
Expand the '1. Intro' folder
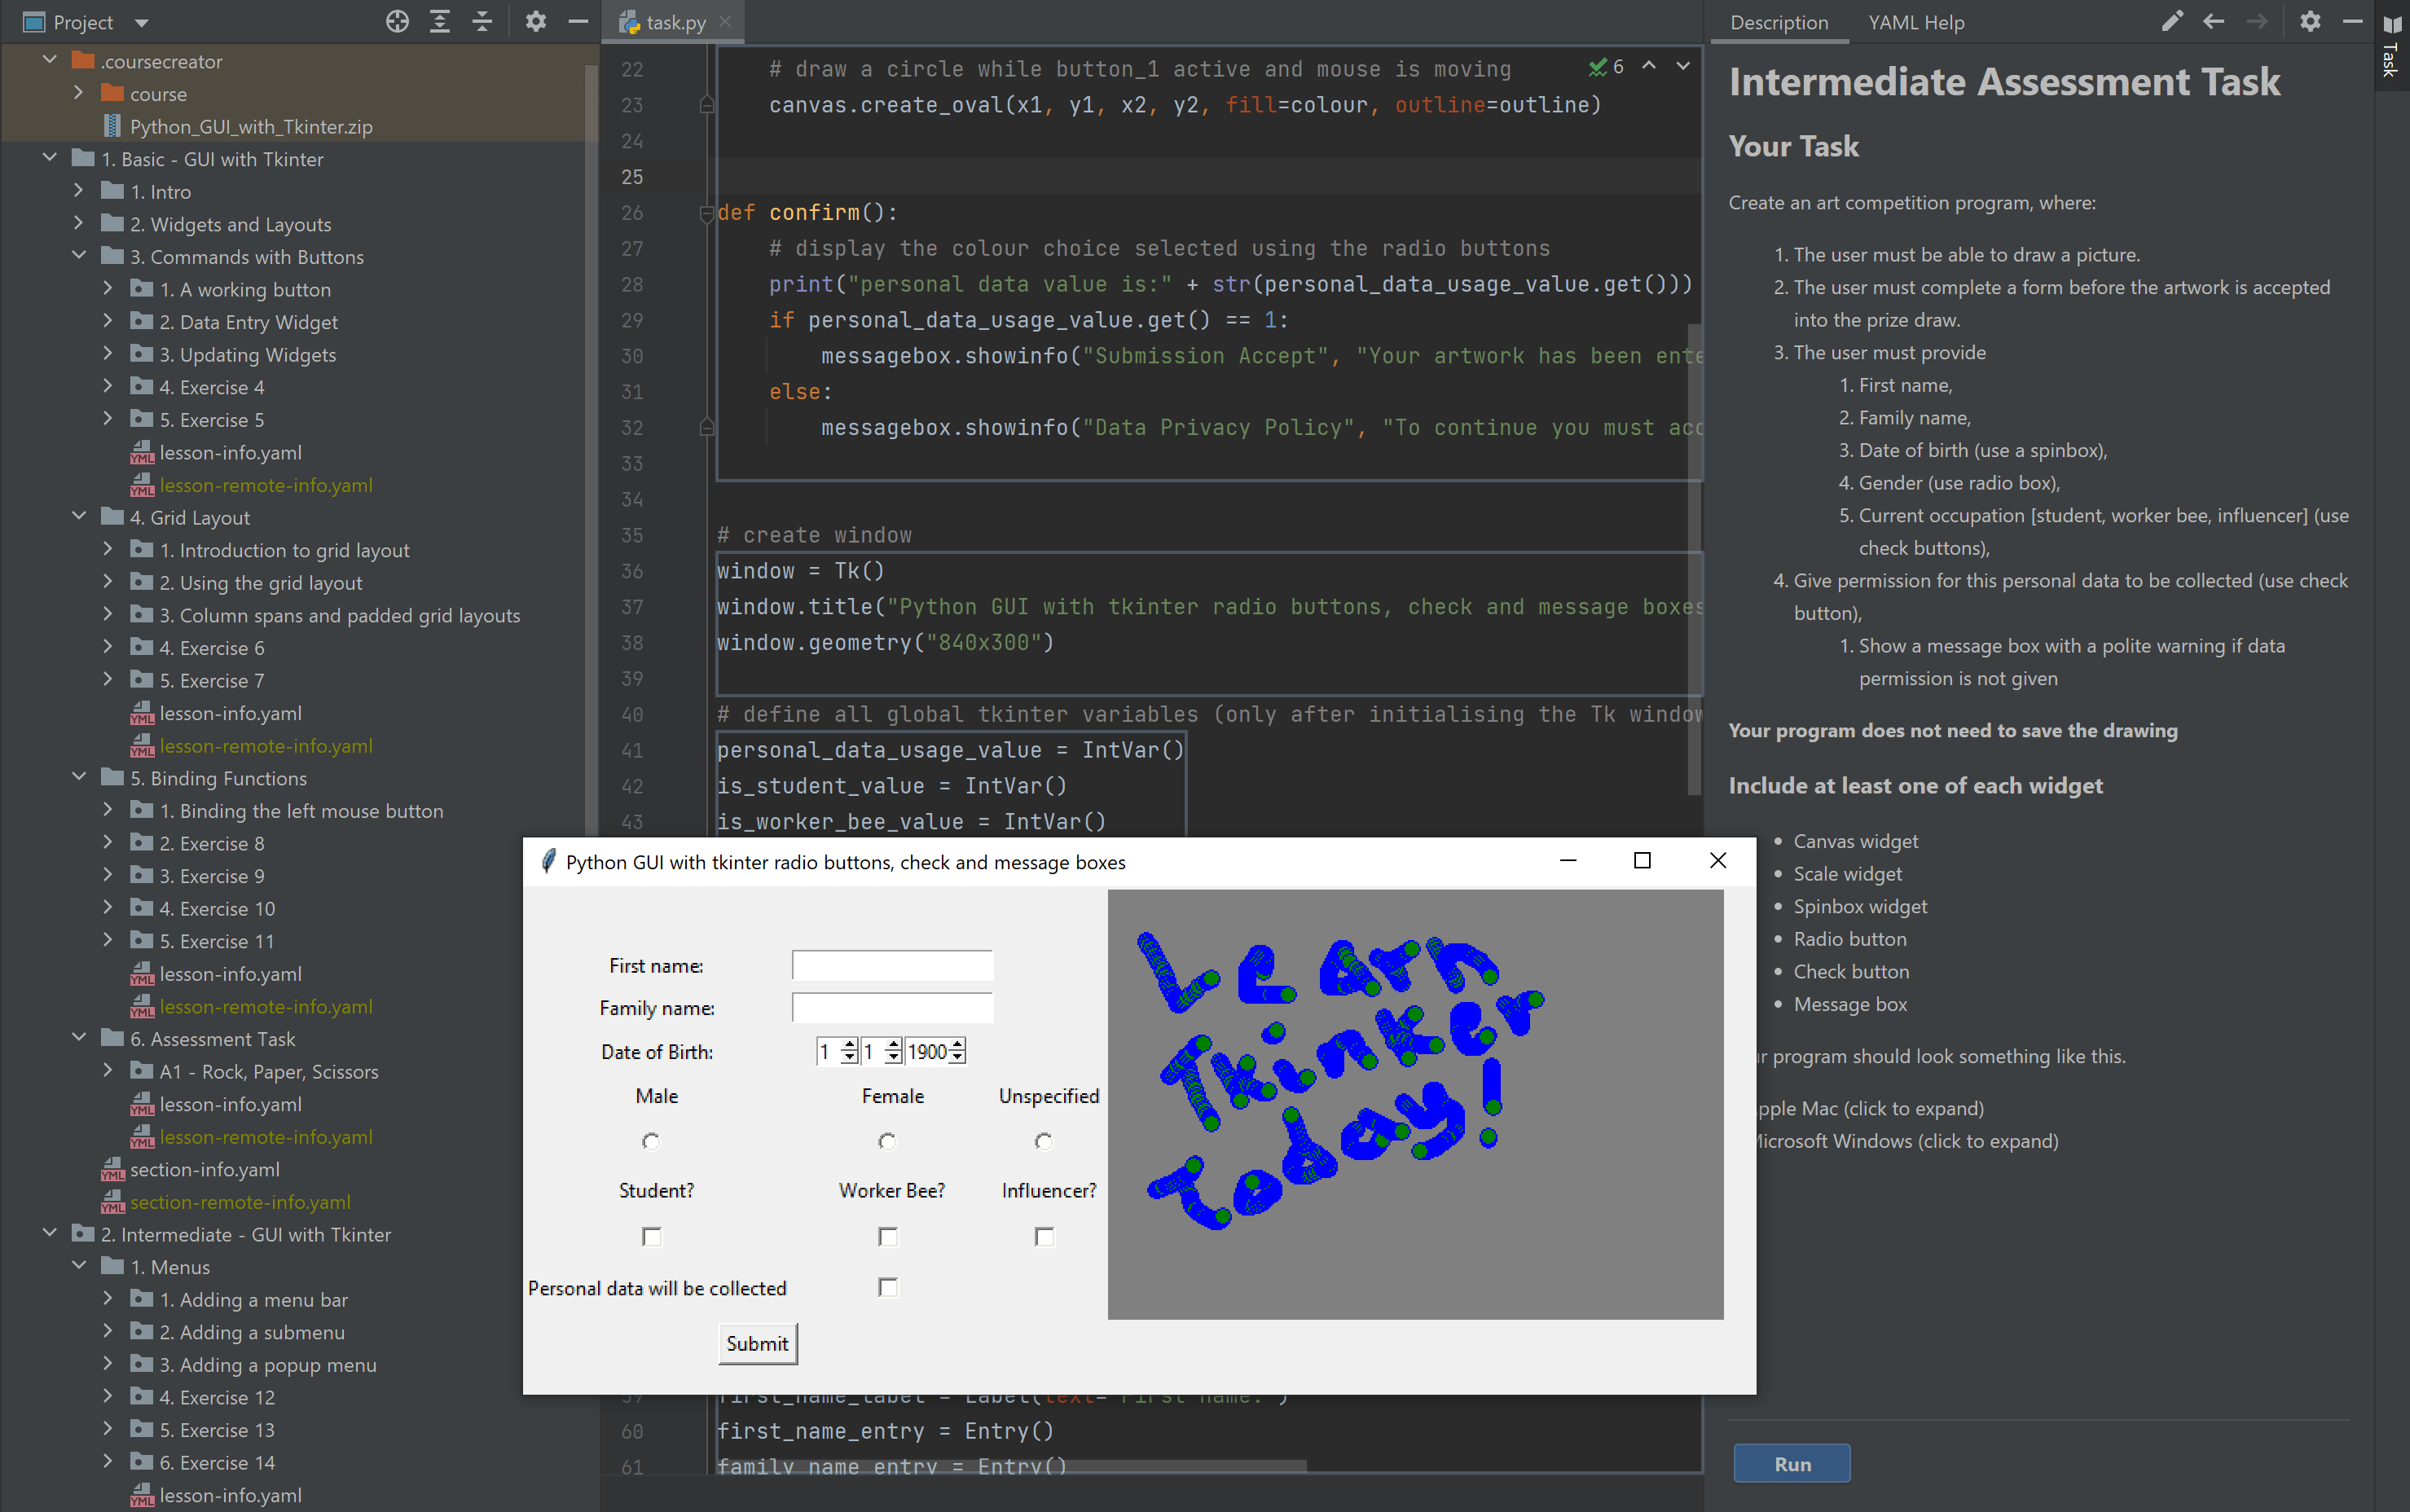click(79, 191)
